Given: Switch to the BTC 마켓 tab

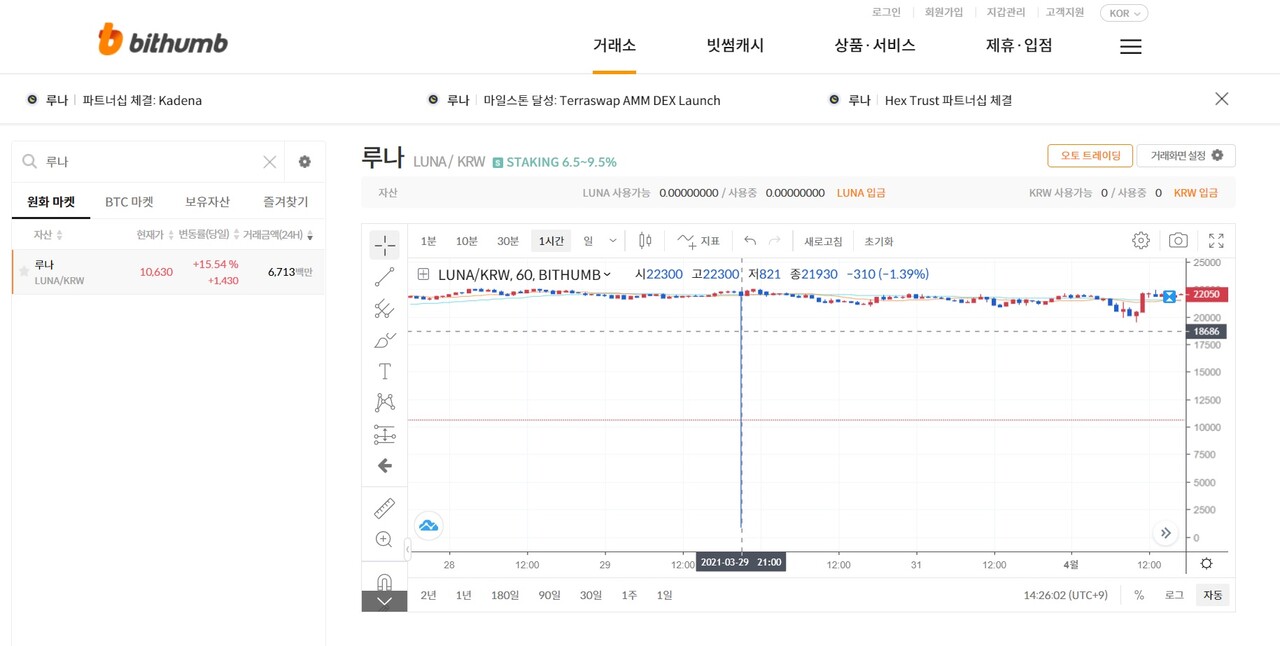Looking at the screenshot, I should (129, 202).
